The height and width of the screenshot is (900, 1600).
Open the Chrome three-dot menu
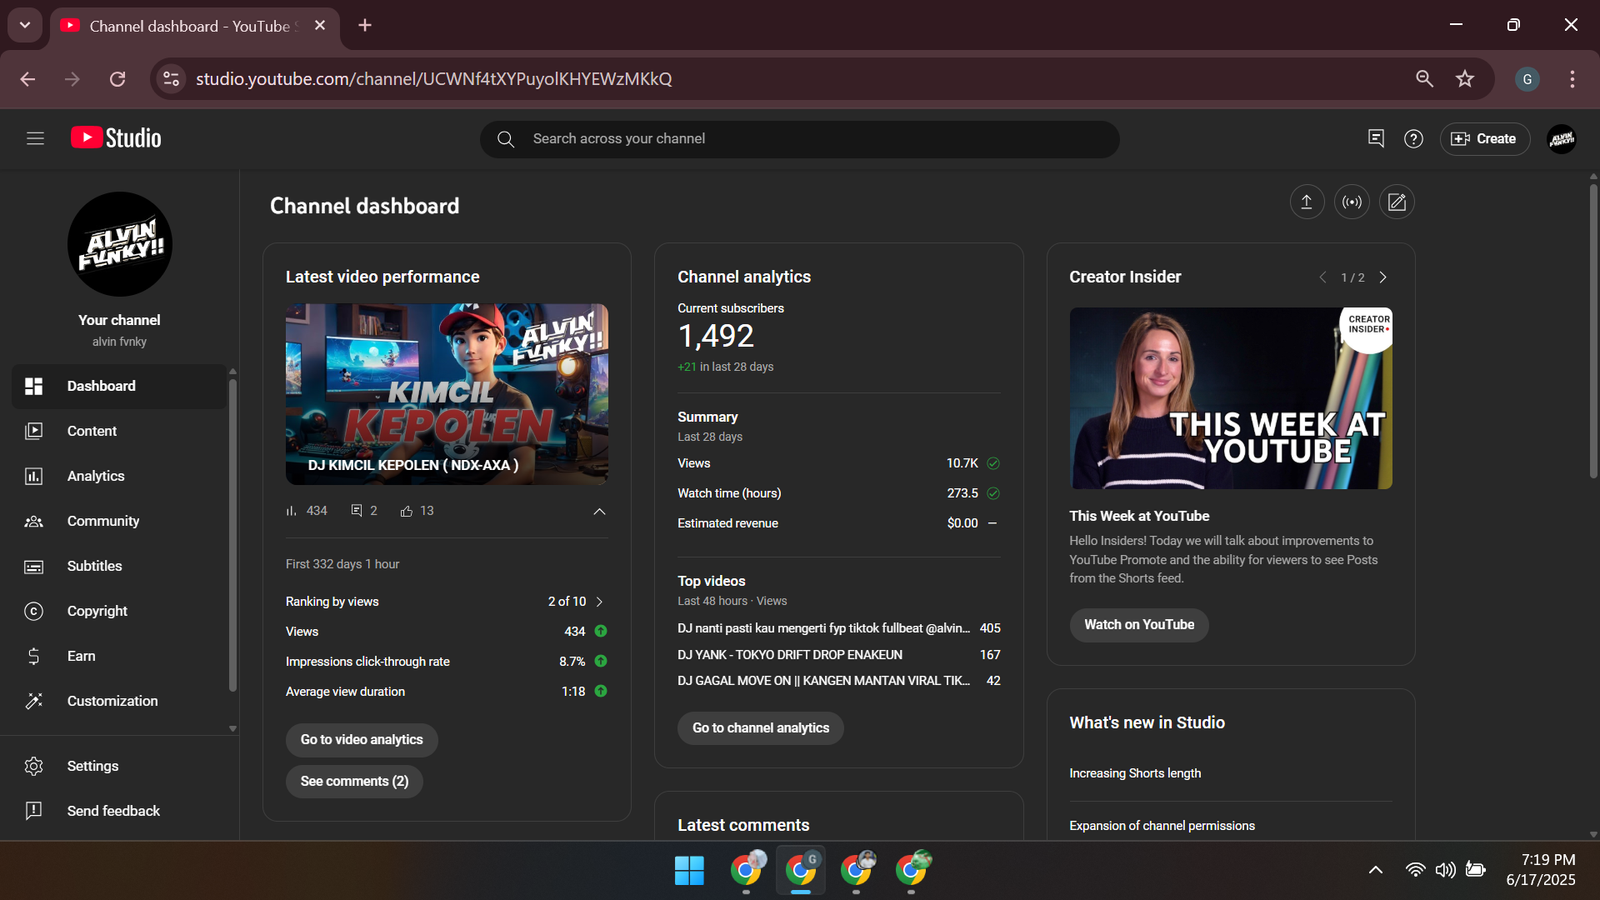point(1572,79)
